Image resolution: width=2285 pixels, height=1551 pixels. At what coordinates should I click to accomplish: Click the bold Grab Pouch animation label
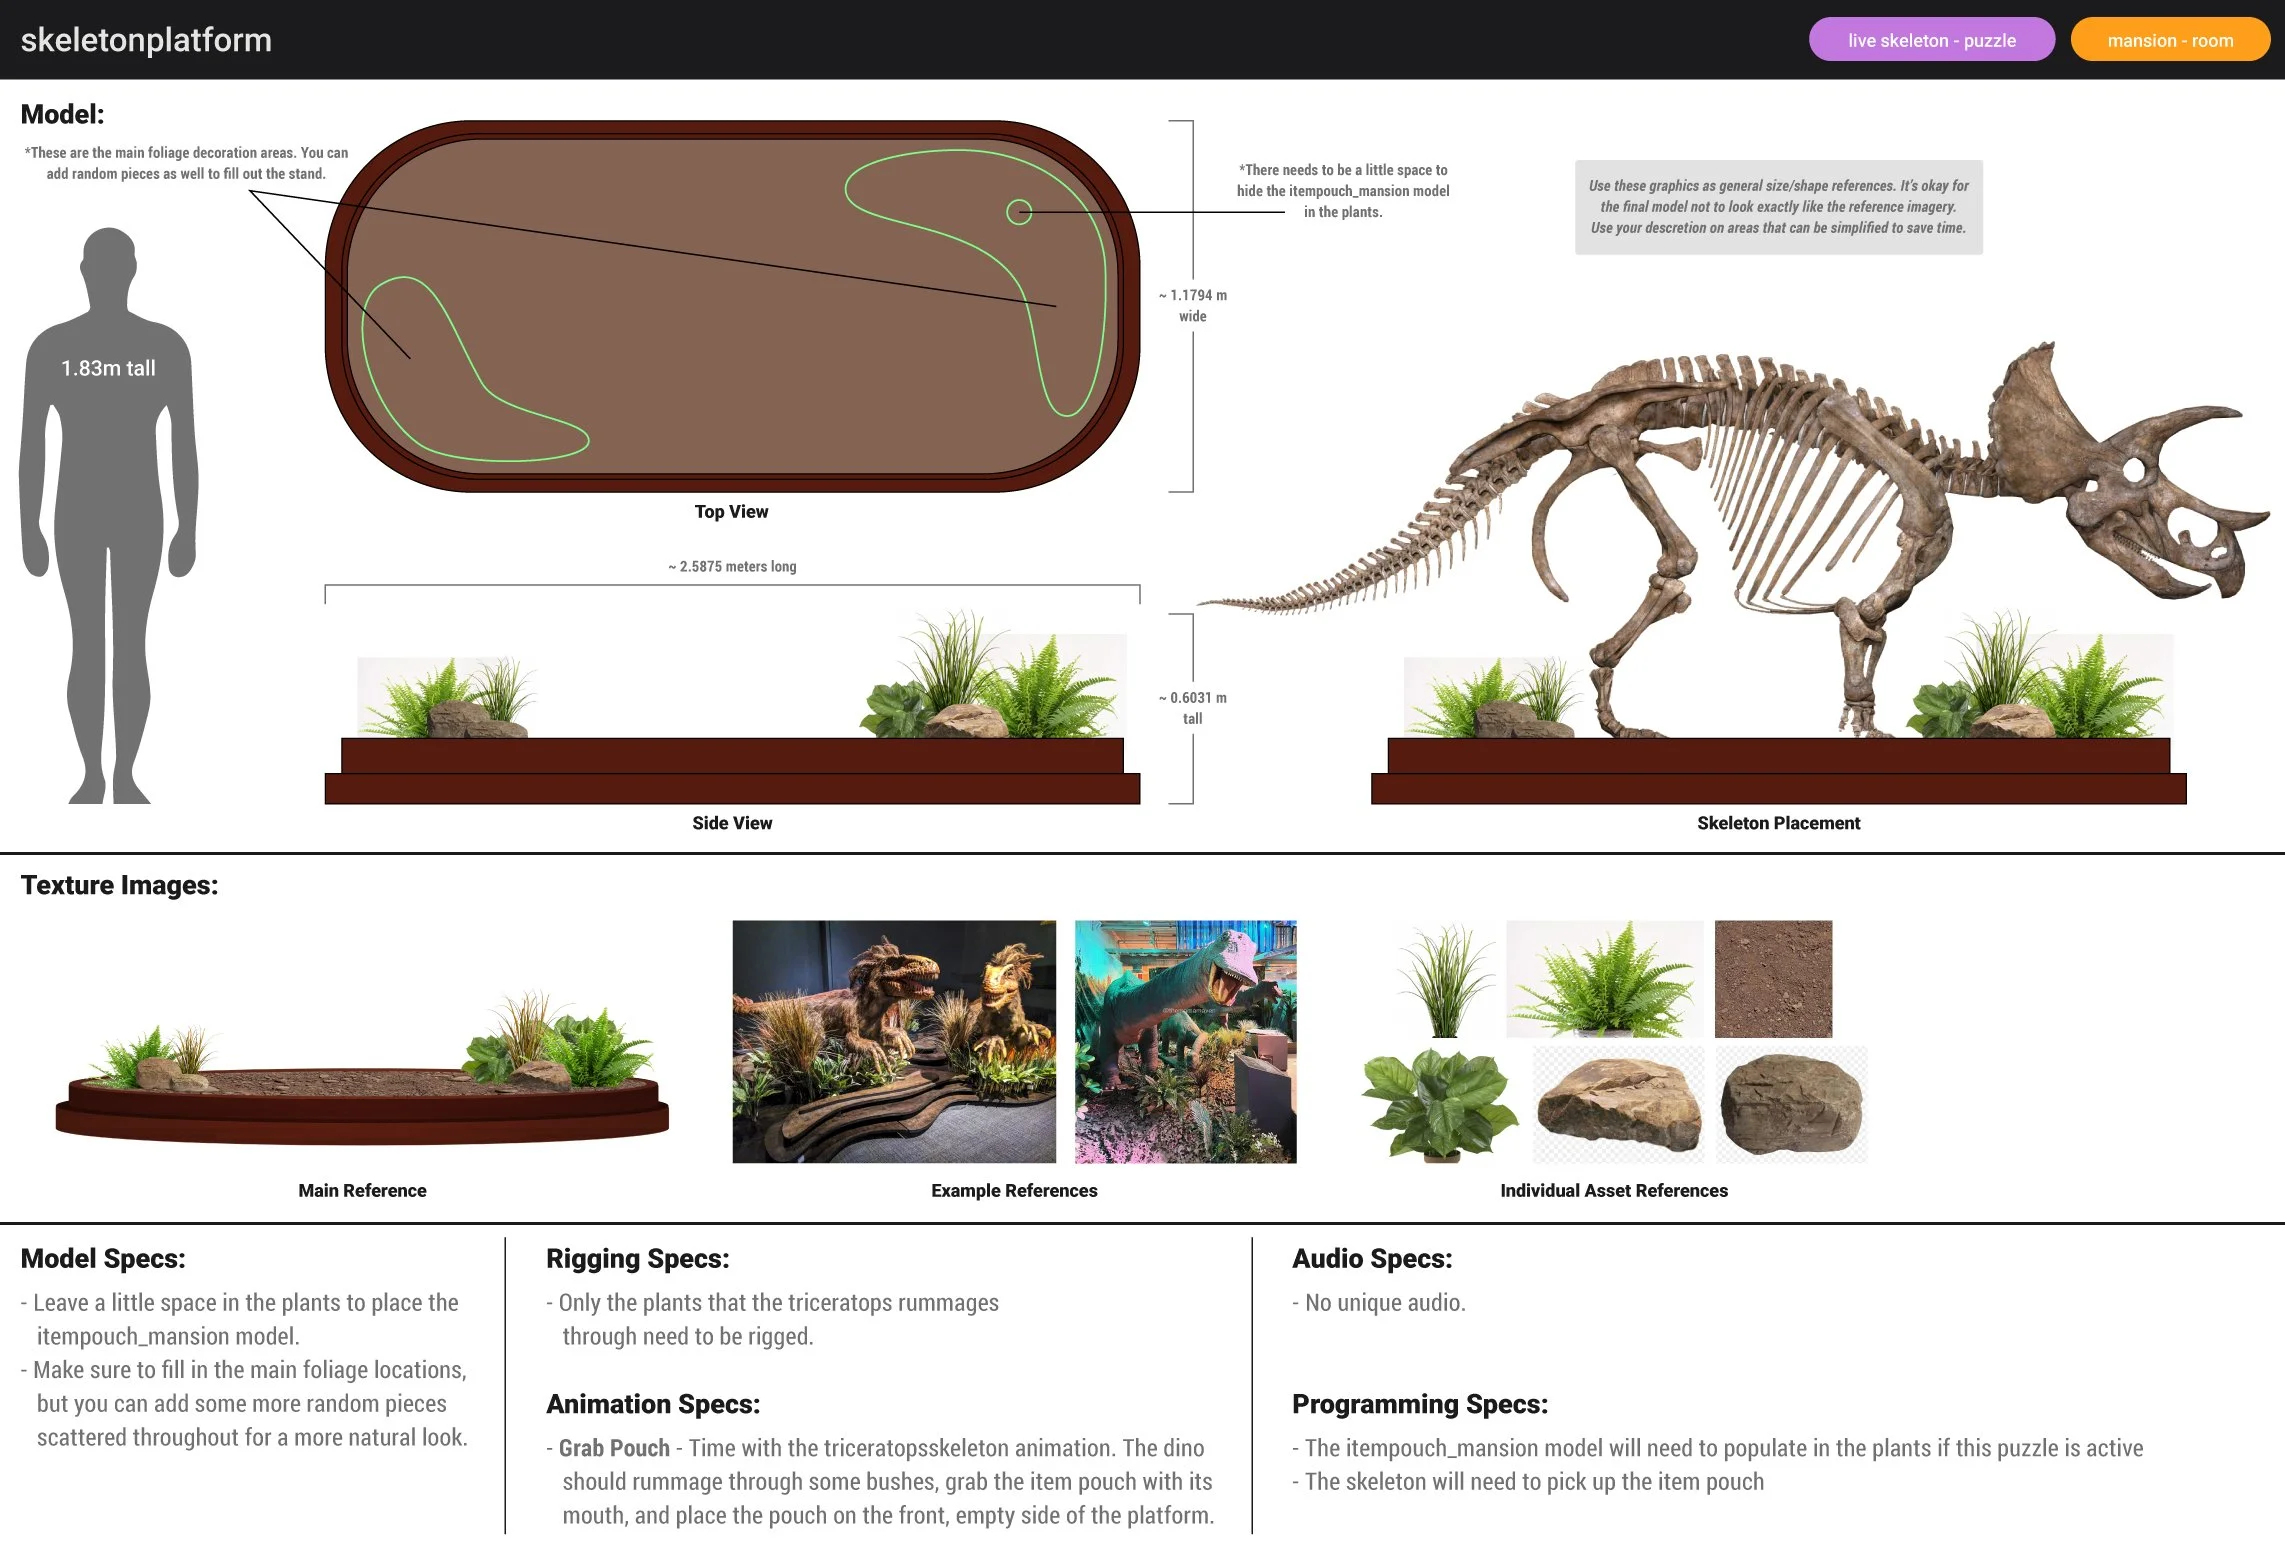point(614,1448)
